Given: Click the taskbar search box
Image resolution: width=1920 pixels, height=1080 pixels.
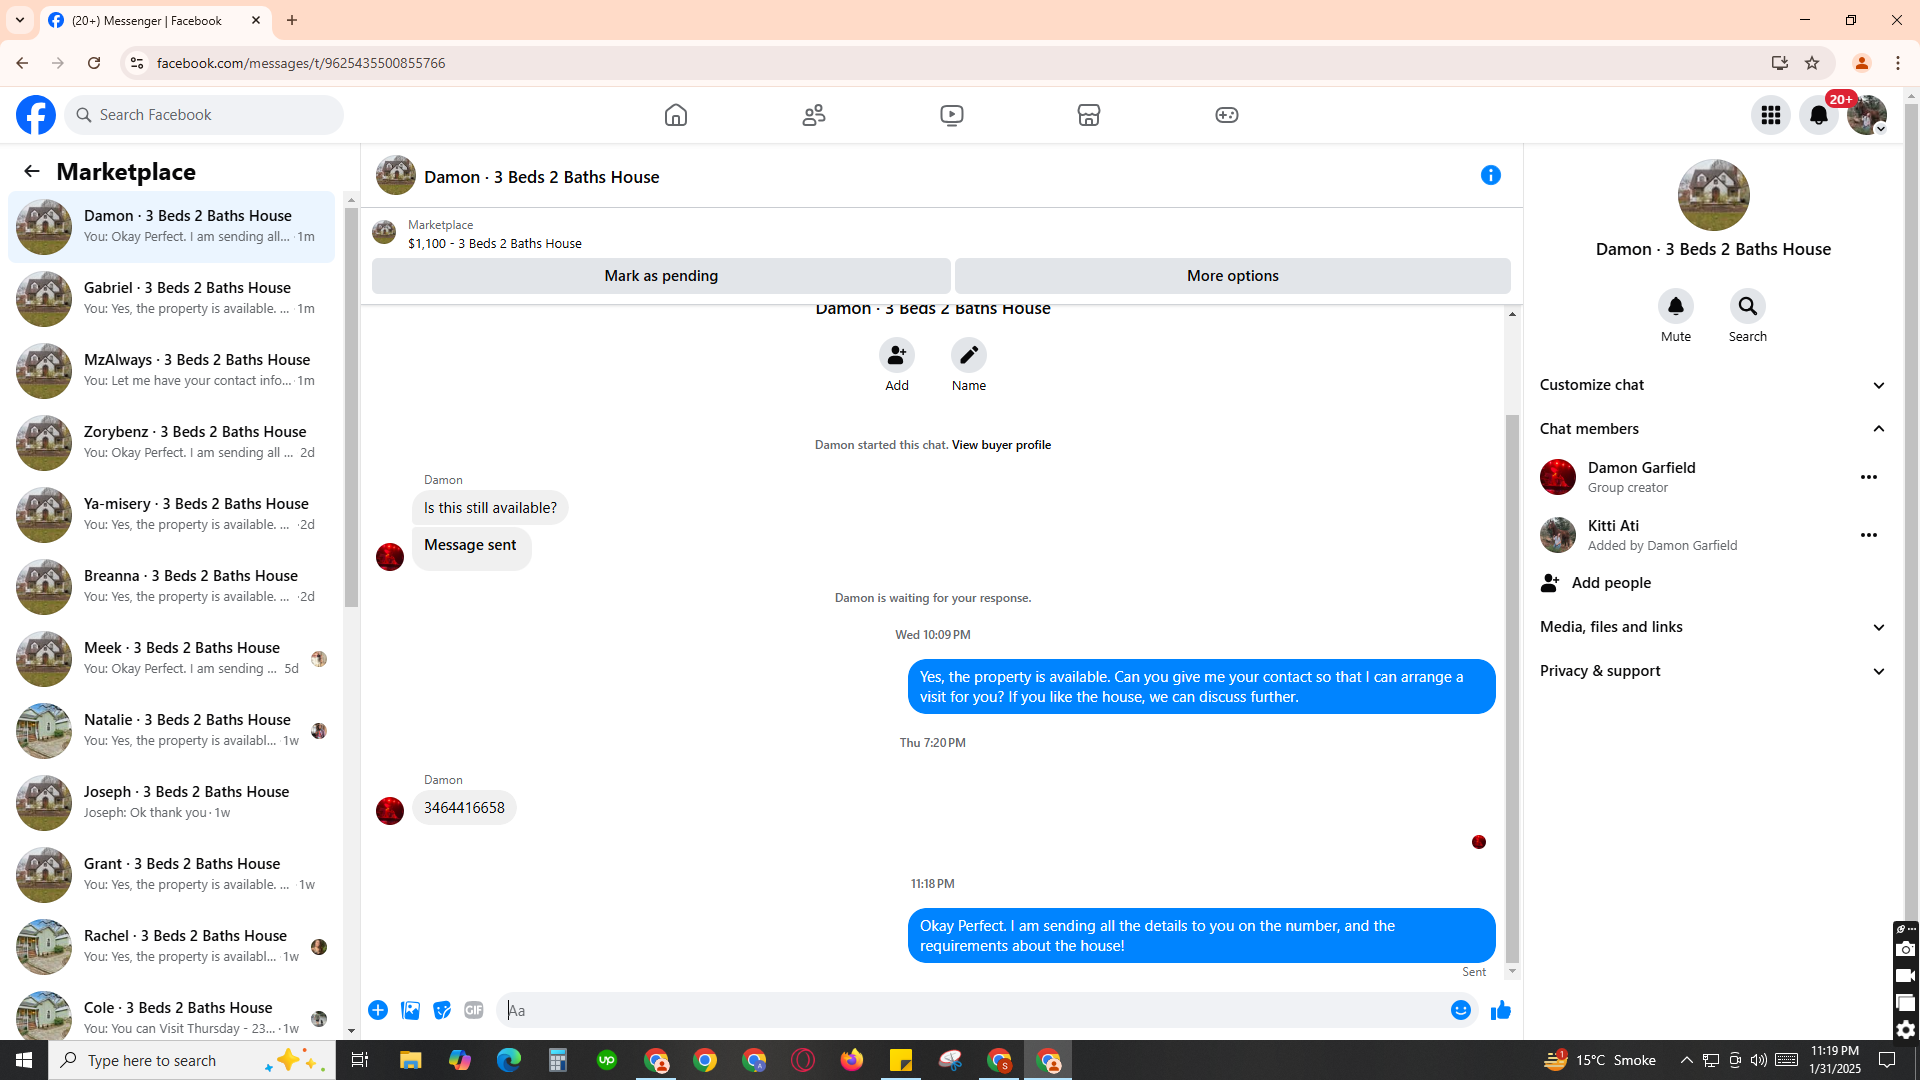Looking at the screenshot, I should [x=192, y=1060].
